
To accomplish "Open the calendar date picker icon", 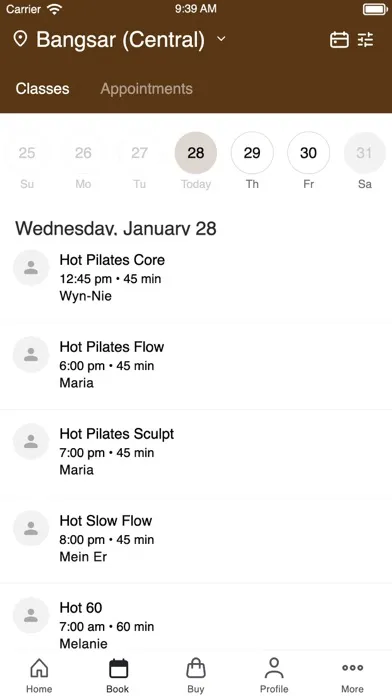I will 339,40.
